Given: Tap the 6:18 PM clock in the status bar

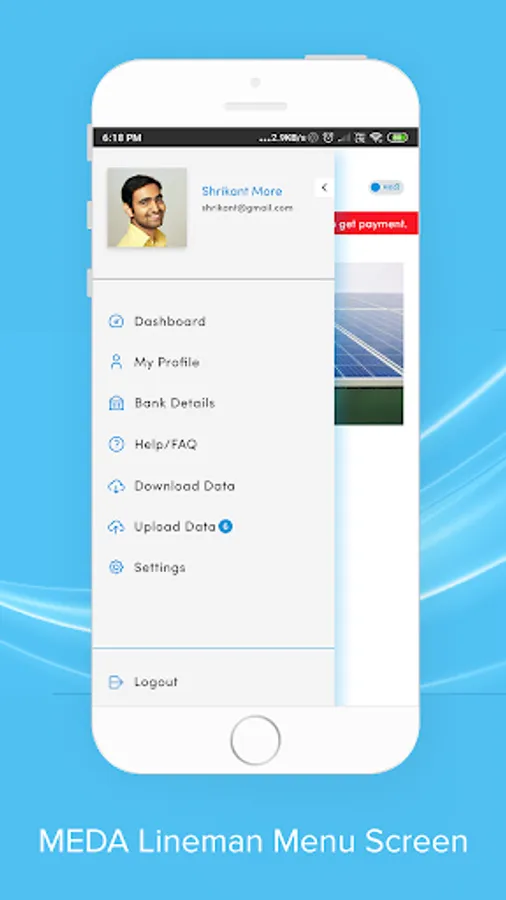Looking at the screenshot, I should coord(122,138).
